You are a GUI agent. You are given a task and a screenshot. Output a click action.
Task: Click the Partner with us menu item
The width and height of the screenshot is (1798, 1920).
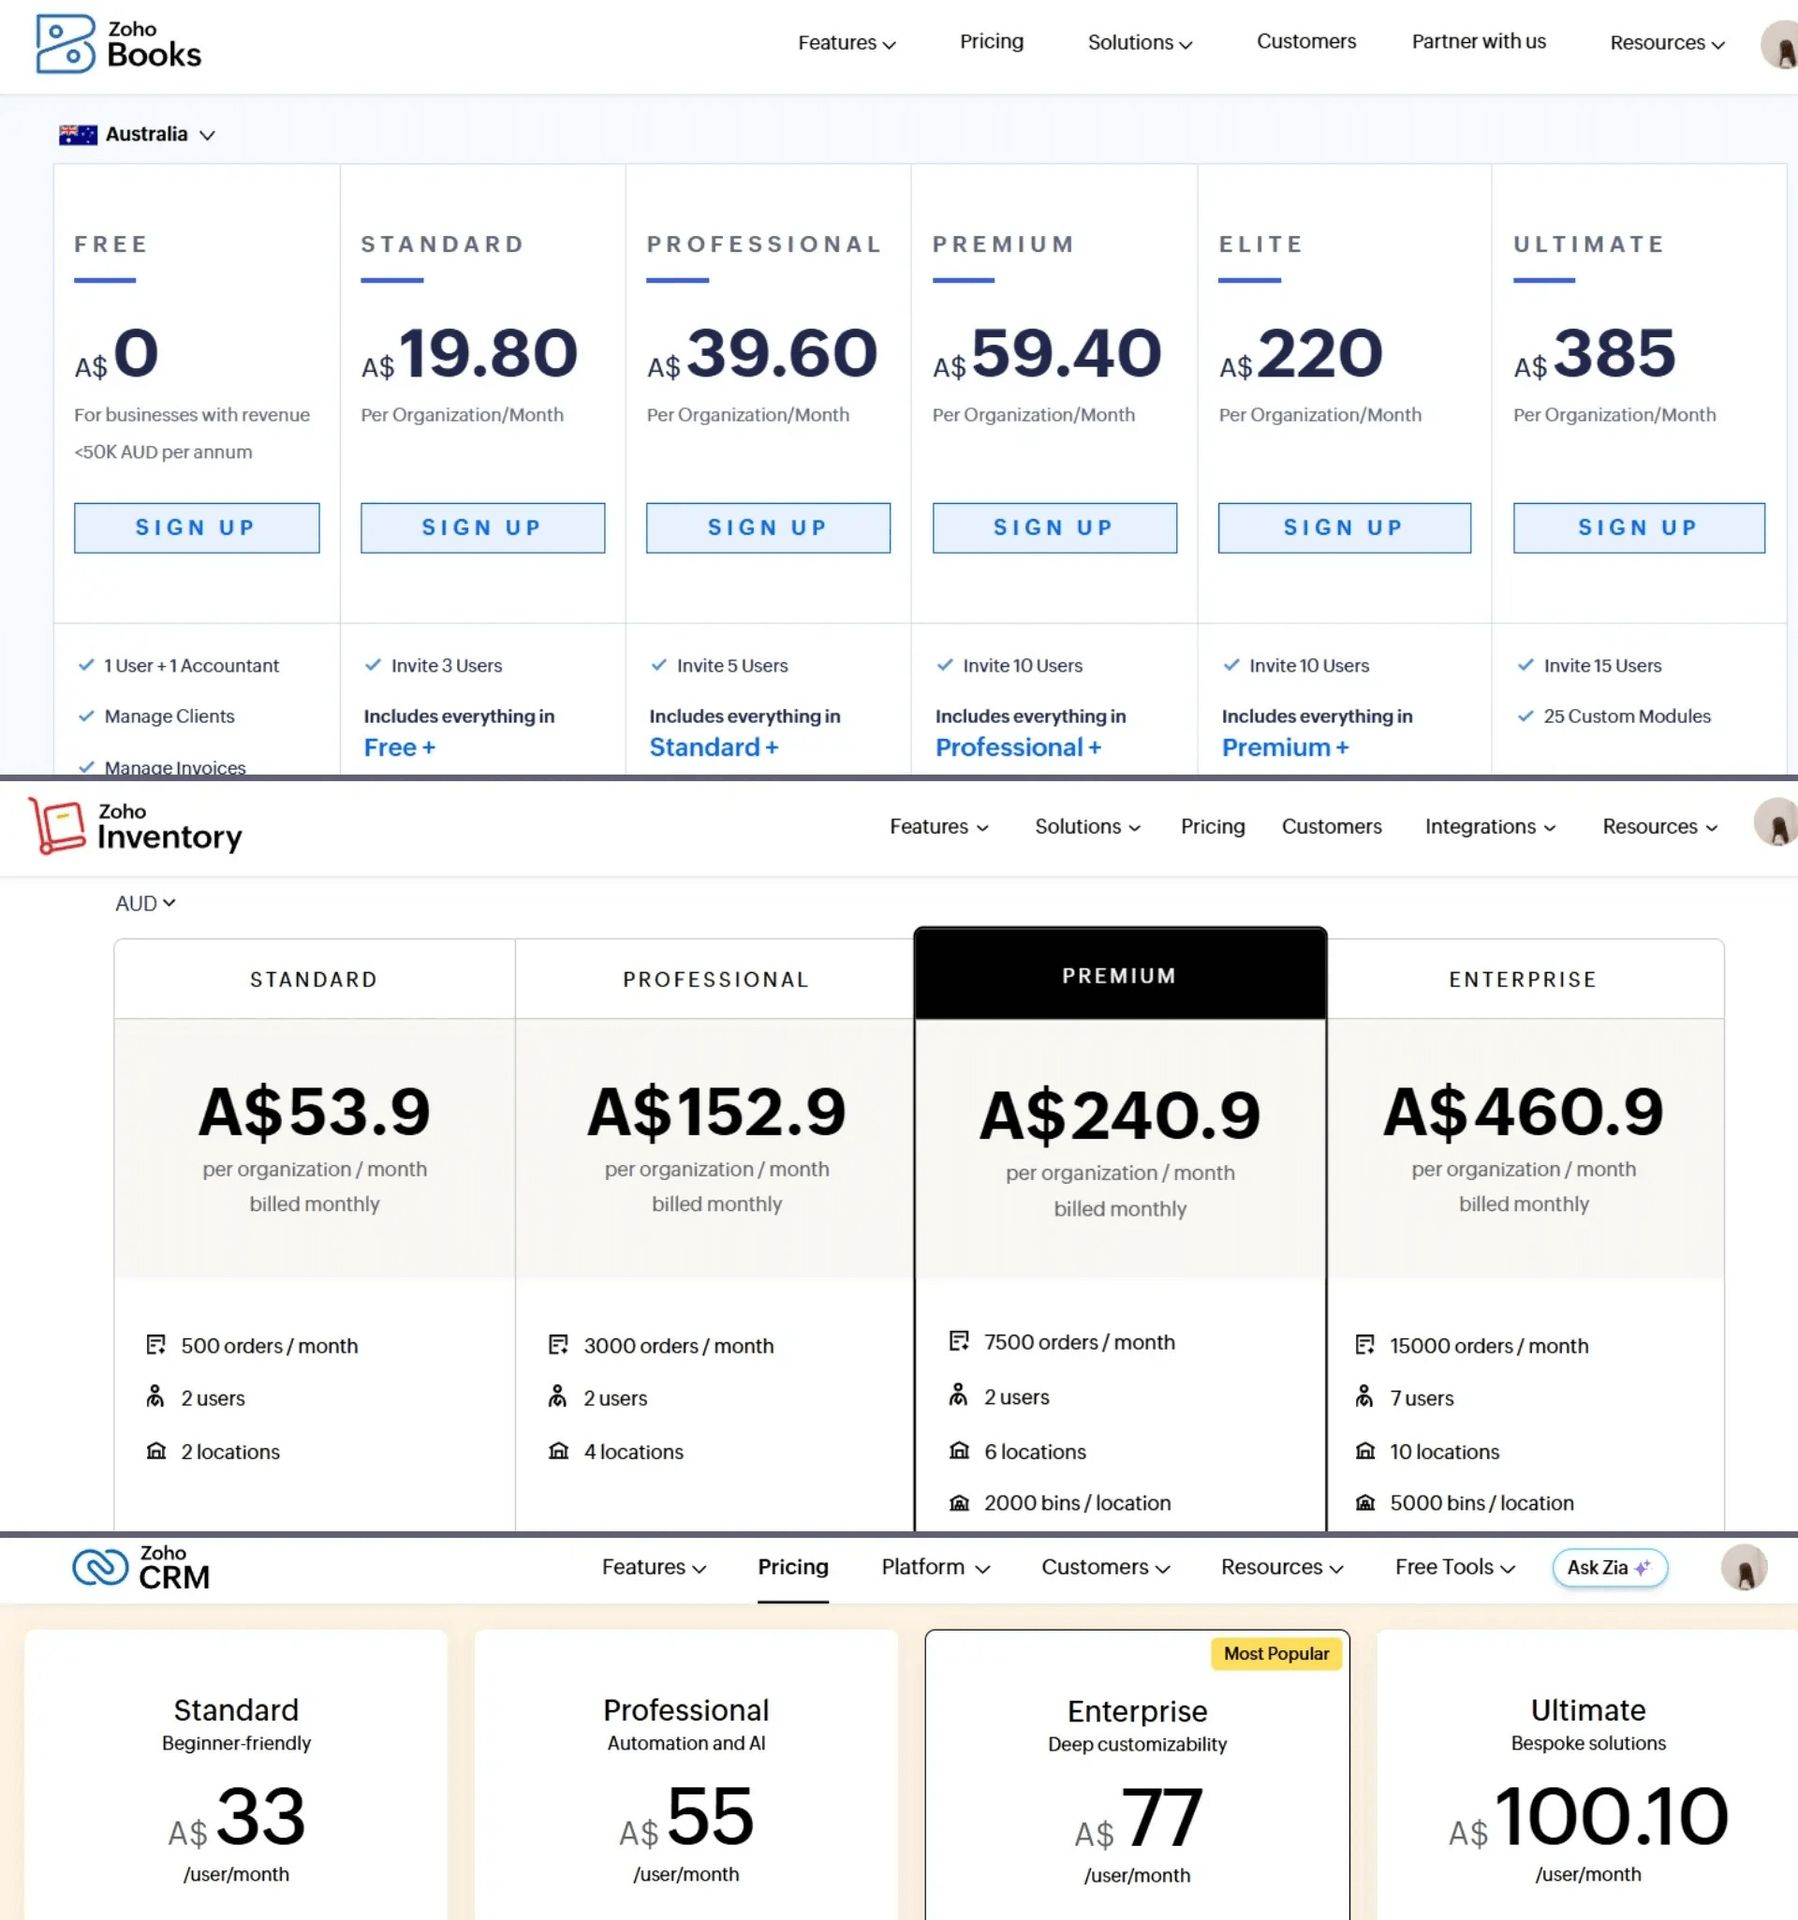coord(1478,43)
